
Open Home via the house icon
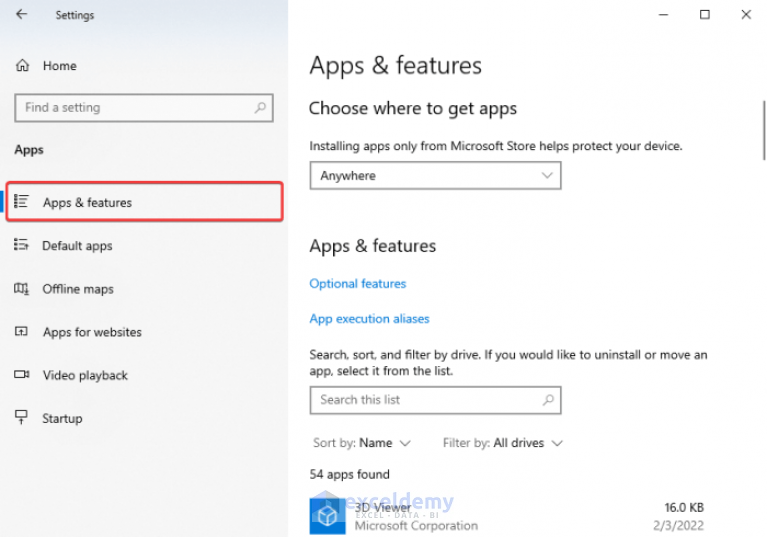click(23, 65)
